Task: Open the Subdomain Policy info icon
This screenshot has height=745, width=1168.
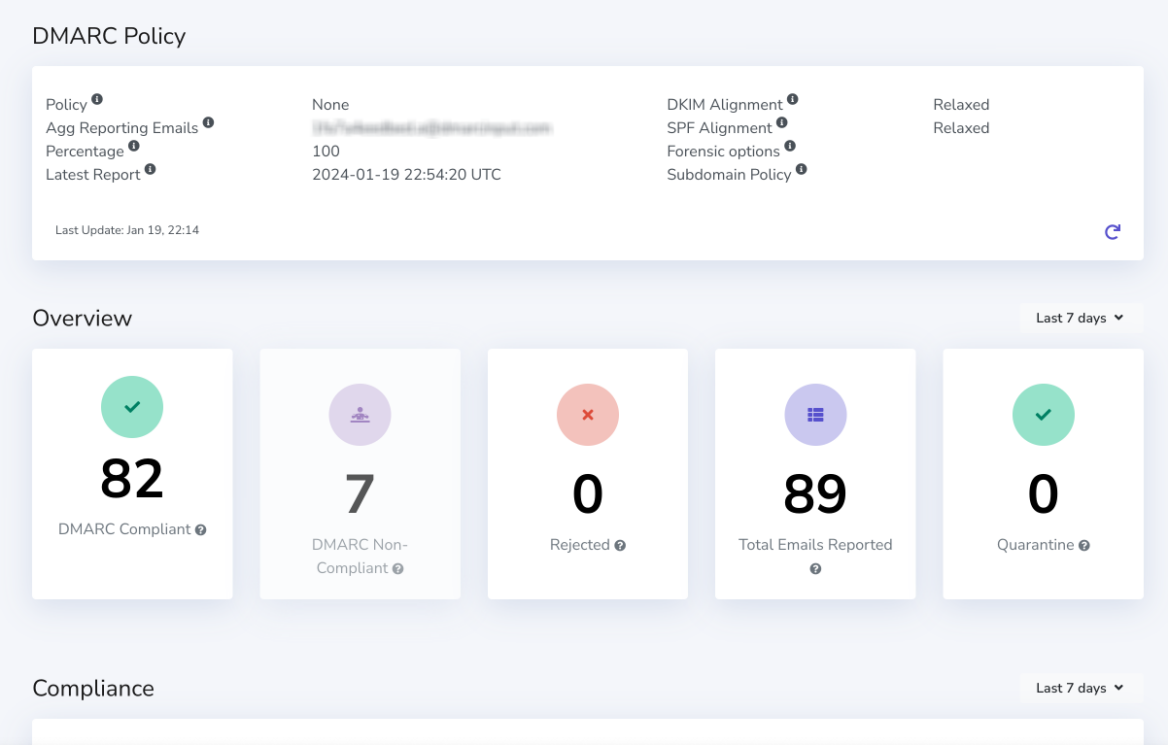Action: 803,170
